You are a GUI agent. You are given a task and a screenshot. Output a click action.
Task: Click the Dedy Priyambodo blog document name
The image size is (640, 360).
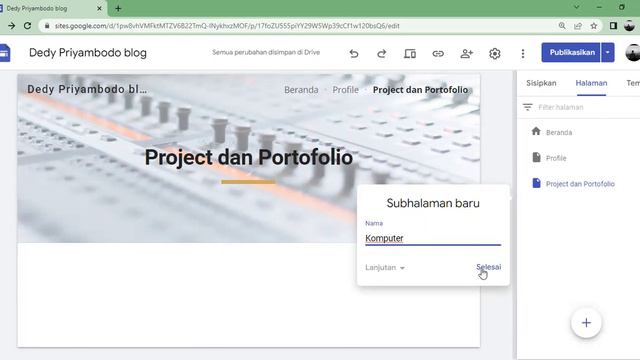pos(88,53)
